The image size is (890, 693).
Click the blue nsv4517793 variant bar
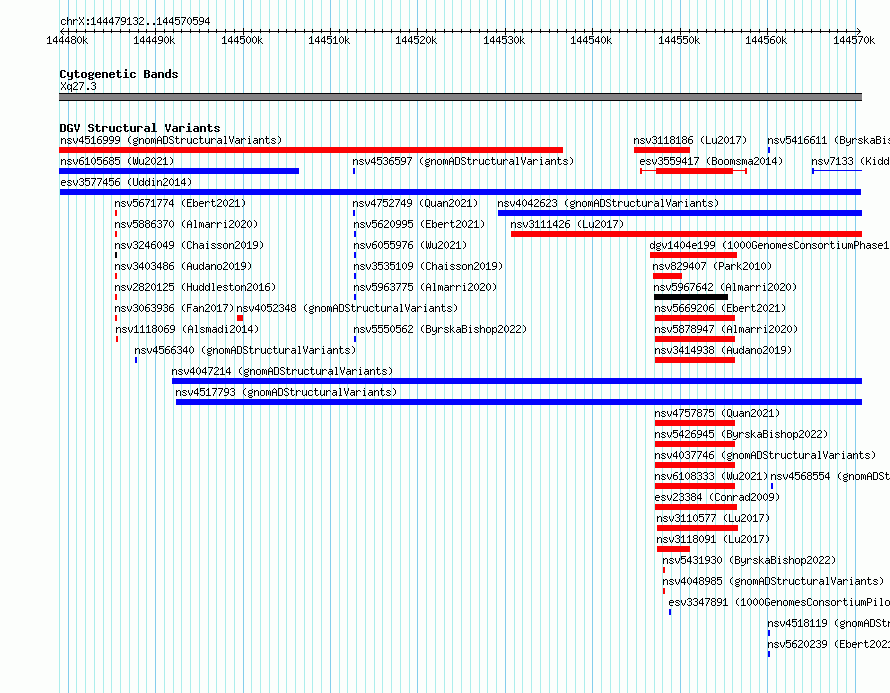[x=519, y=402]
